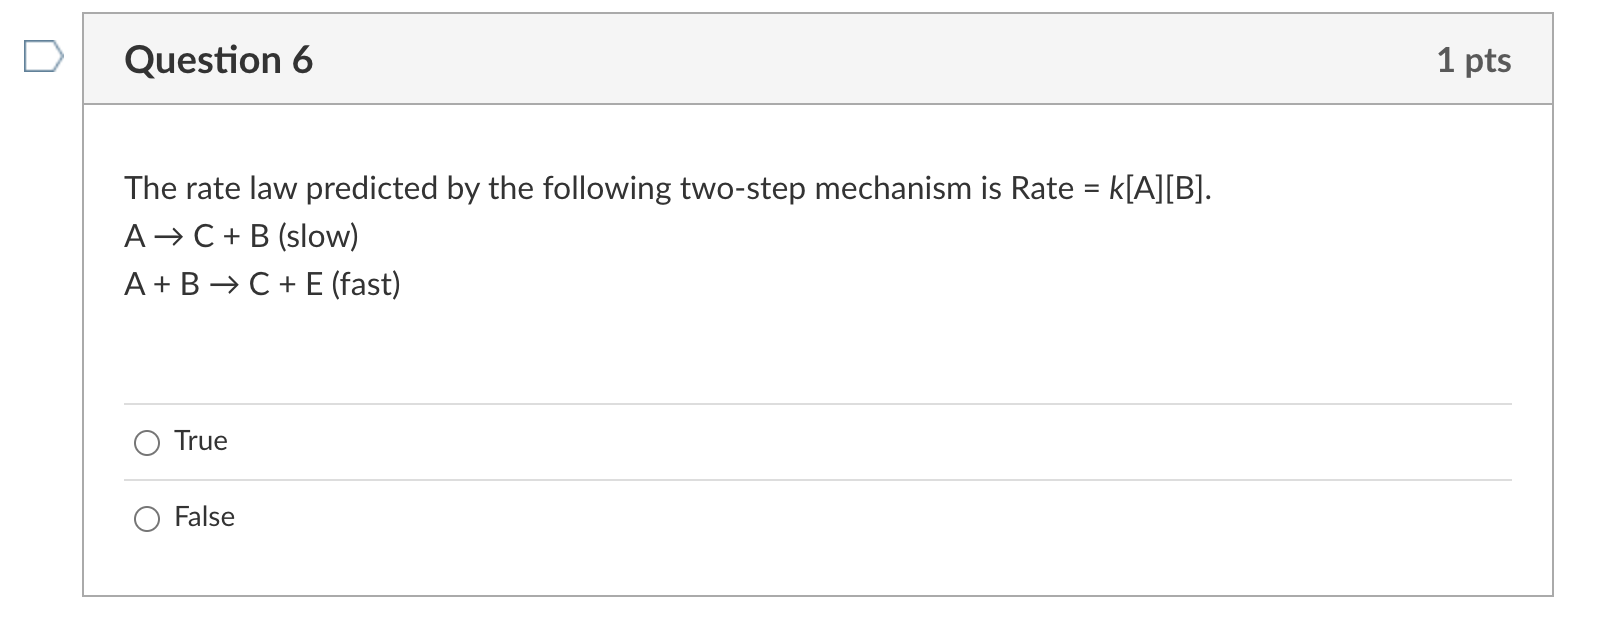Click the arrow in the fast step
This screenshot has width=1618, height=628.
pyautogui.click(x=224, y=285)
